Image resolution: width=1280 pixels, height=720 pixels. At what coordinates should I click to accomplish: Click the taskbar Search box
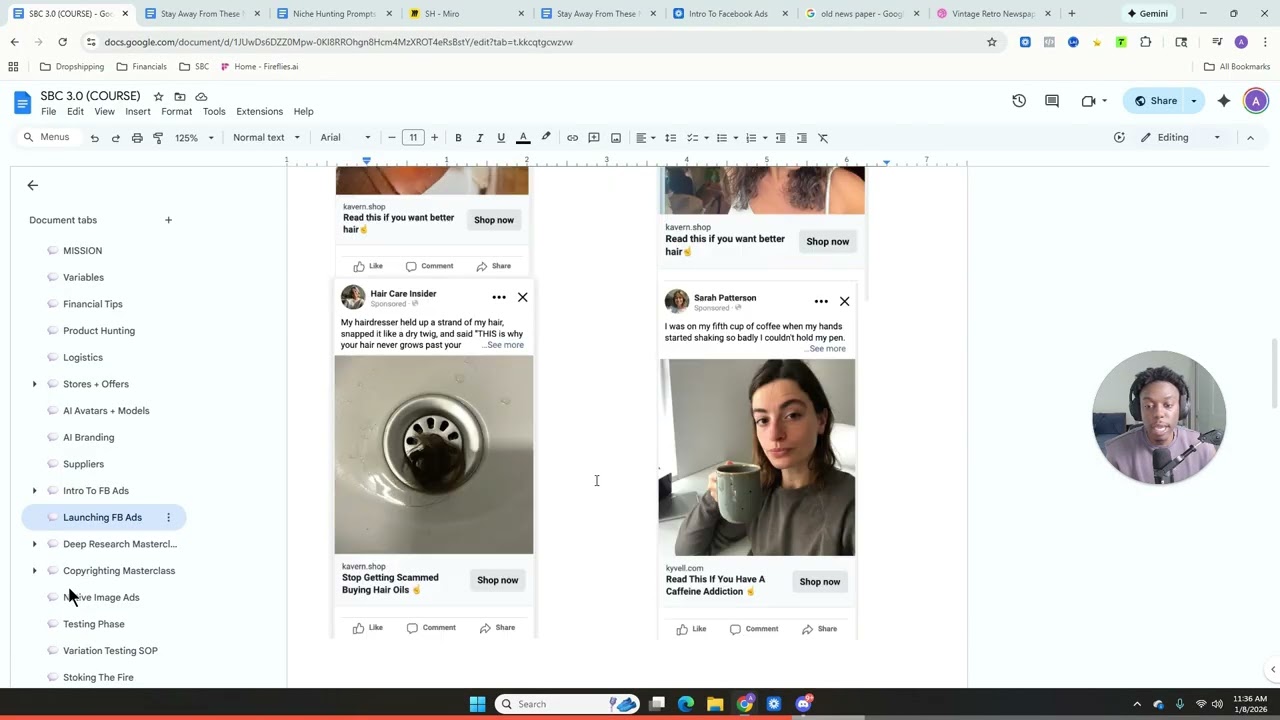pos(567,704)
